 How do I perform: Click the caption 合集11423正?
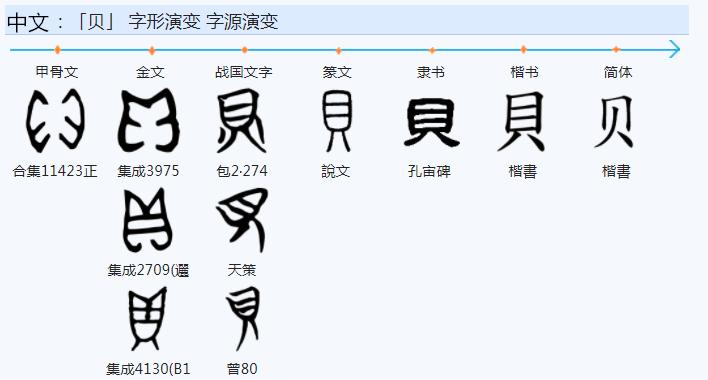[x=55, y=171]
